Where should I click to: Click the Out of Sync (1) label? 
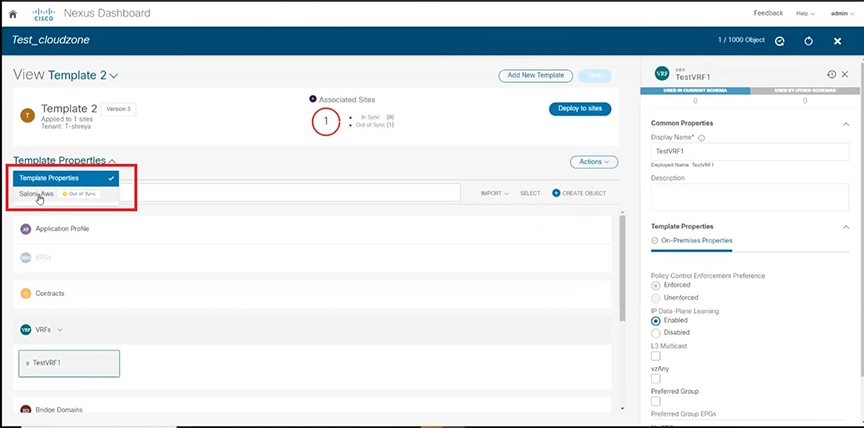coord(375,125)
